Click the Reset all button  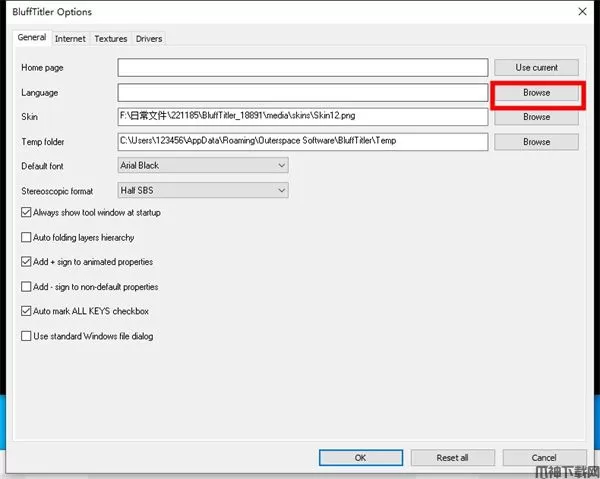452,458
